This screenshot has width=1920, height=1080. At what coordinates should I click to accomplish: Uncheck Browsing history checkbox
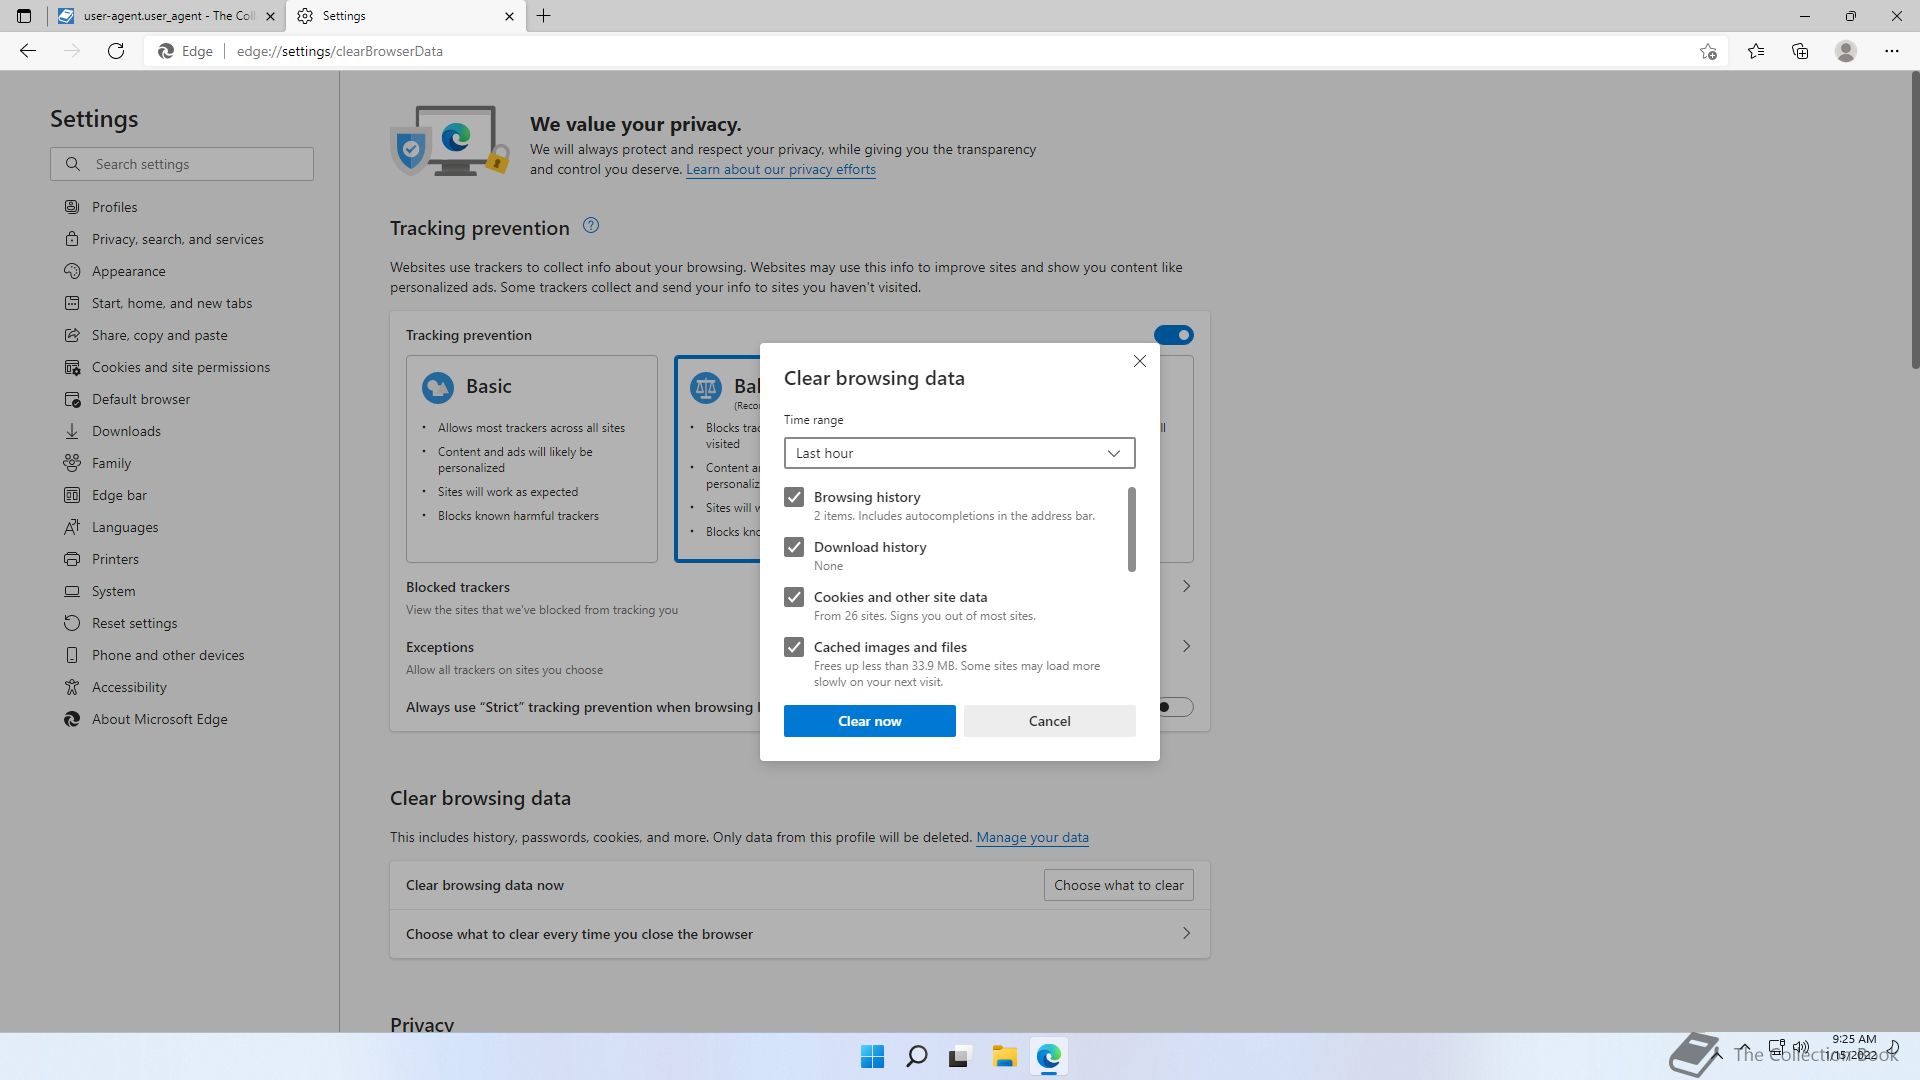click(794, 497)
